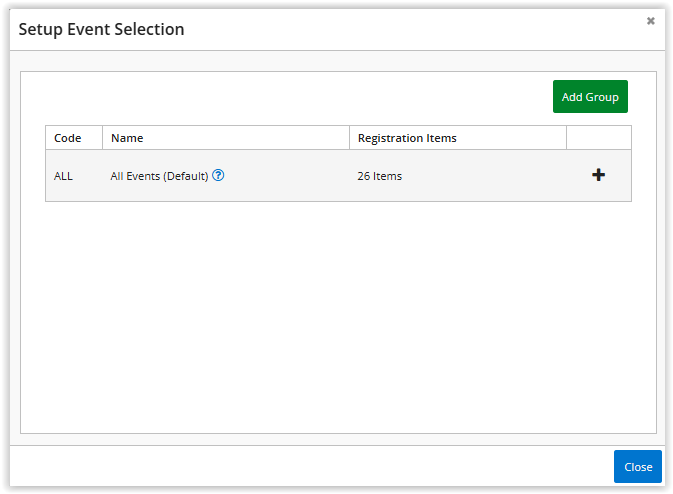
Task: Click the plus icon in the All Events row
Action: point(598,175)
